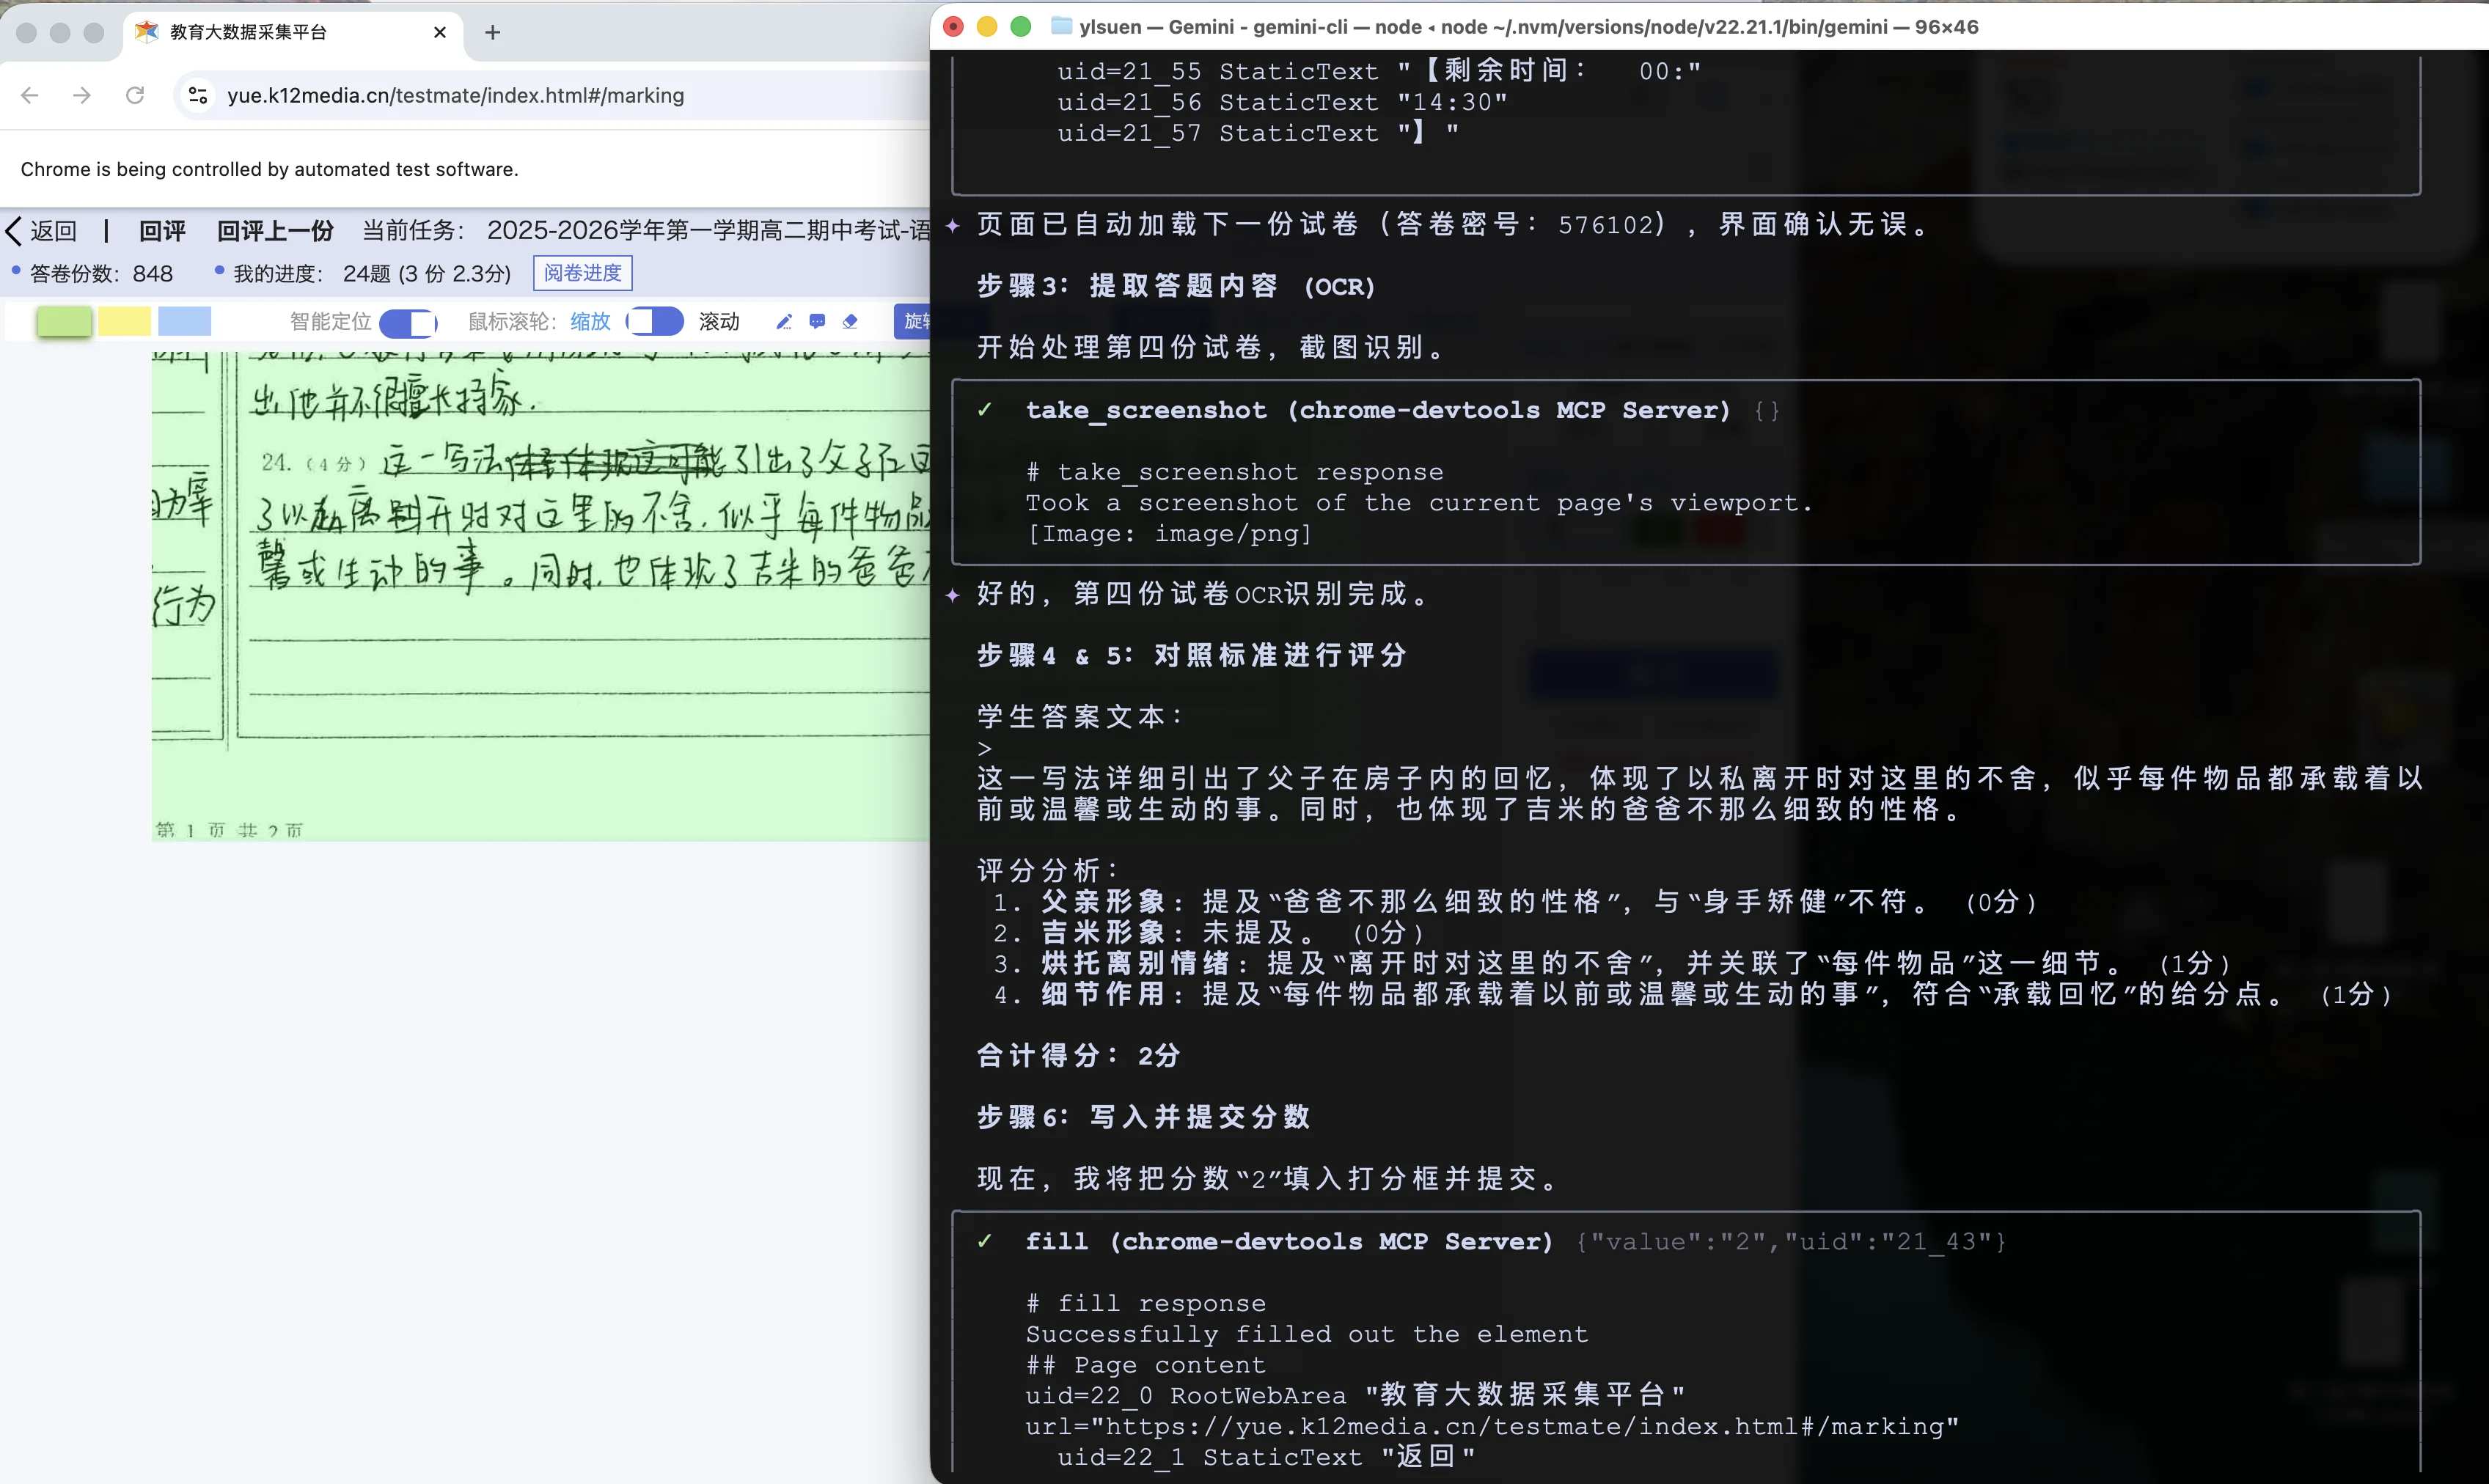The height and width of the screenshot is (1484, 2489).
Task: Toggle the 智能定位 (smart positioning) switch
Action: coord(408,322)
